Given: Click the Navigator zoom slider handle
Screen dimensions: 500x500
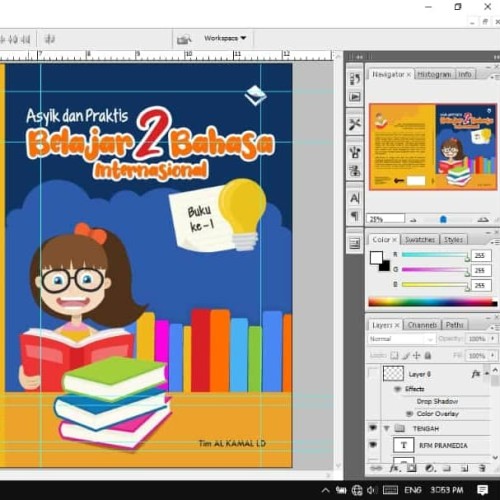Looking at the screenshot, I should point(443,219).
